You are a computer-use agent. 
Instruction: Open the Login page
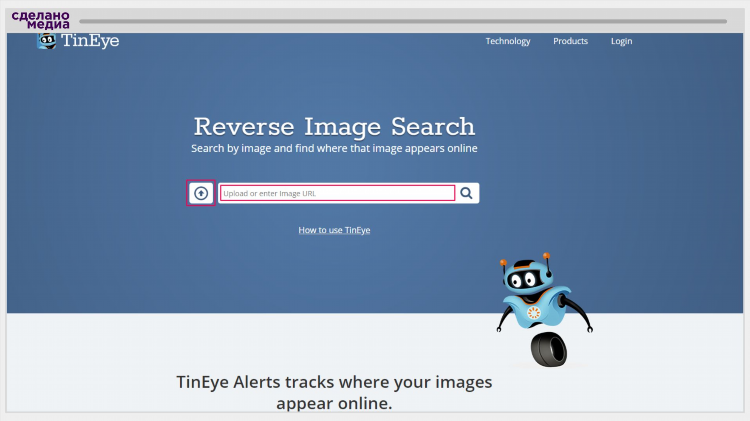pos(621,41)
